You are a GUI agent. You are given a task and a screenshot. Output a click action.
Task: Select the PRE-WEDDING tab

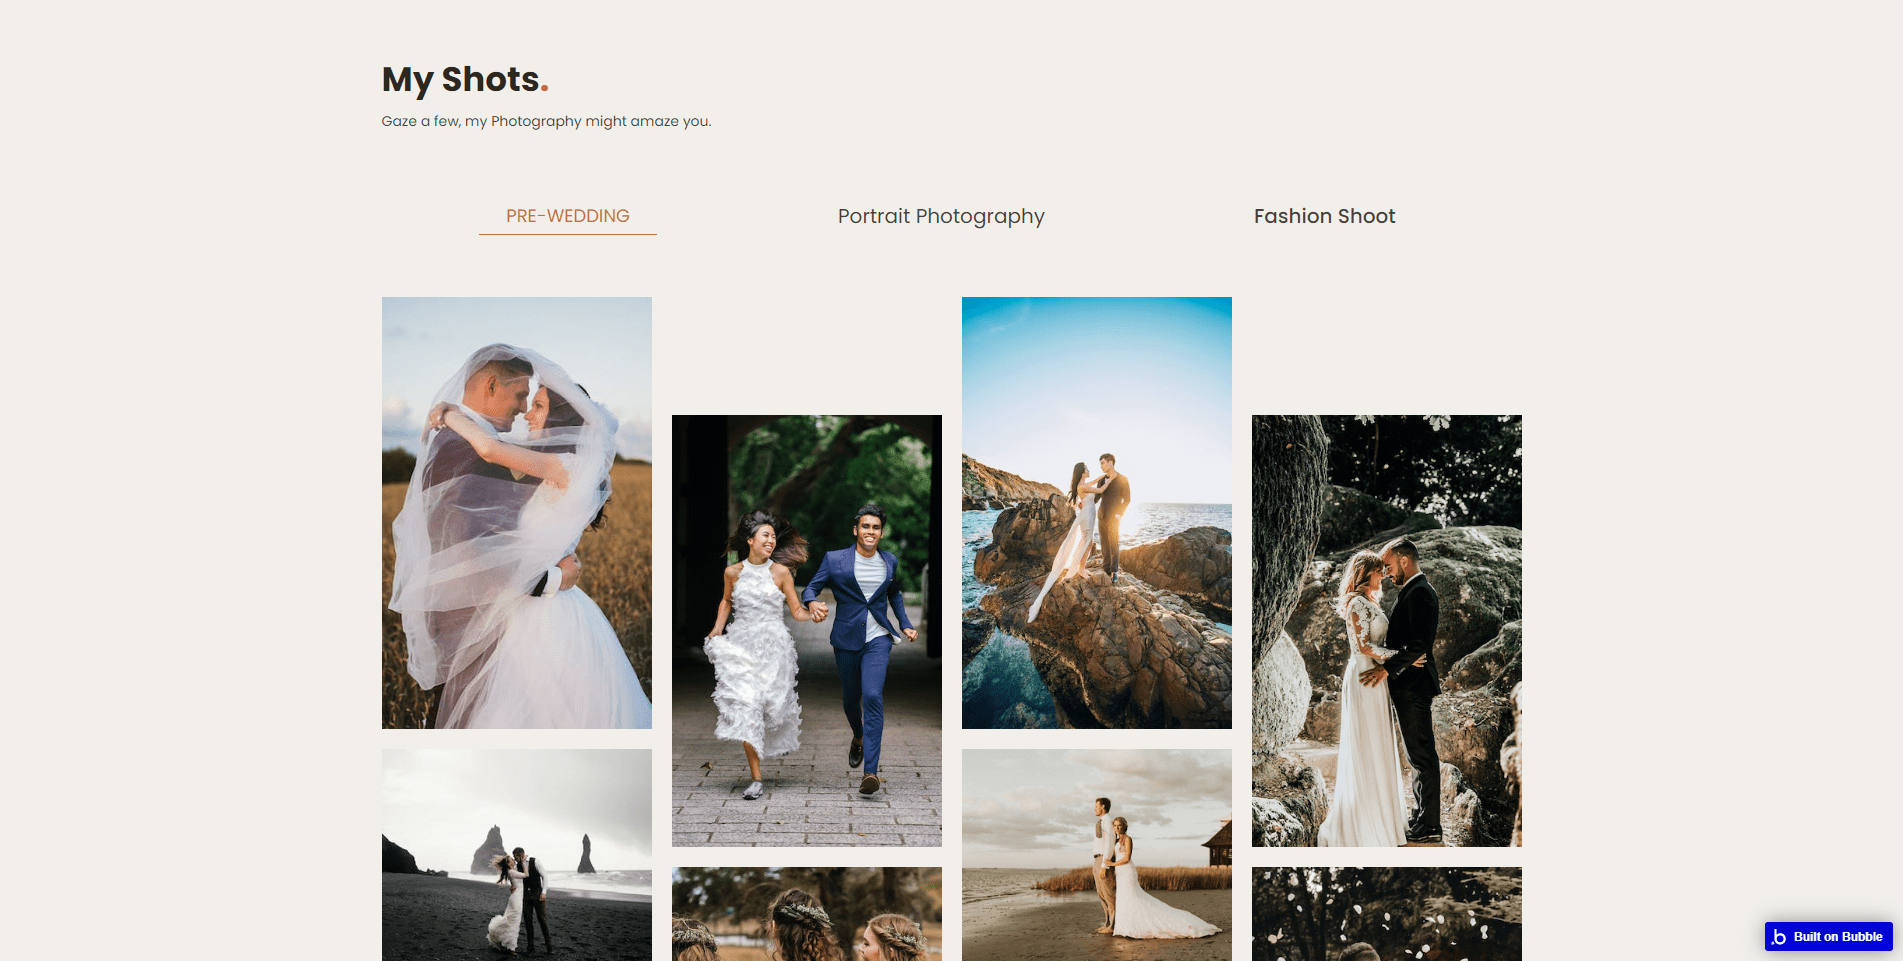click(567, 216)
